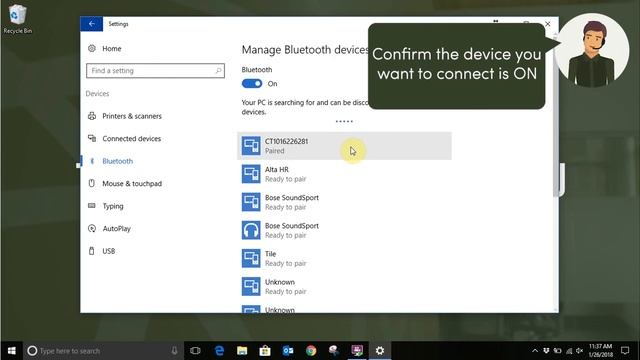The height and width of the screenshot is (360, 640).
Task: Click the mouse icon beside Mouse & touchpad
Action: (92, 183)
